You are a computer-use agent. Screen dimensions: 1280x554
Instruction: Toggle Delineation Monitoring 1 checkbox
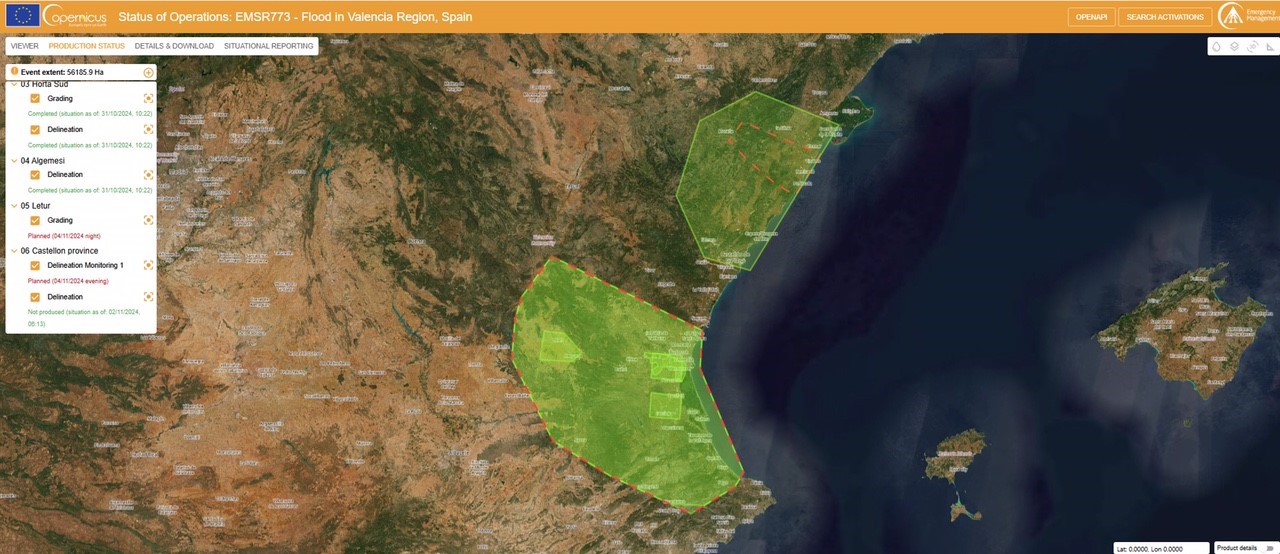(35, 266)
